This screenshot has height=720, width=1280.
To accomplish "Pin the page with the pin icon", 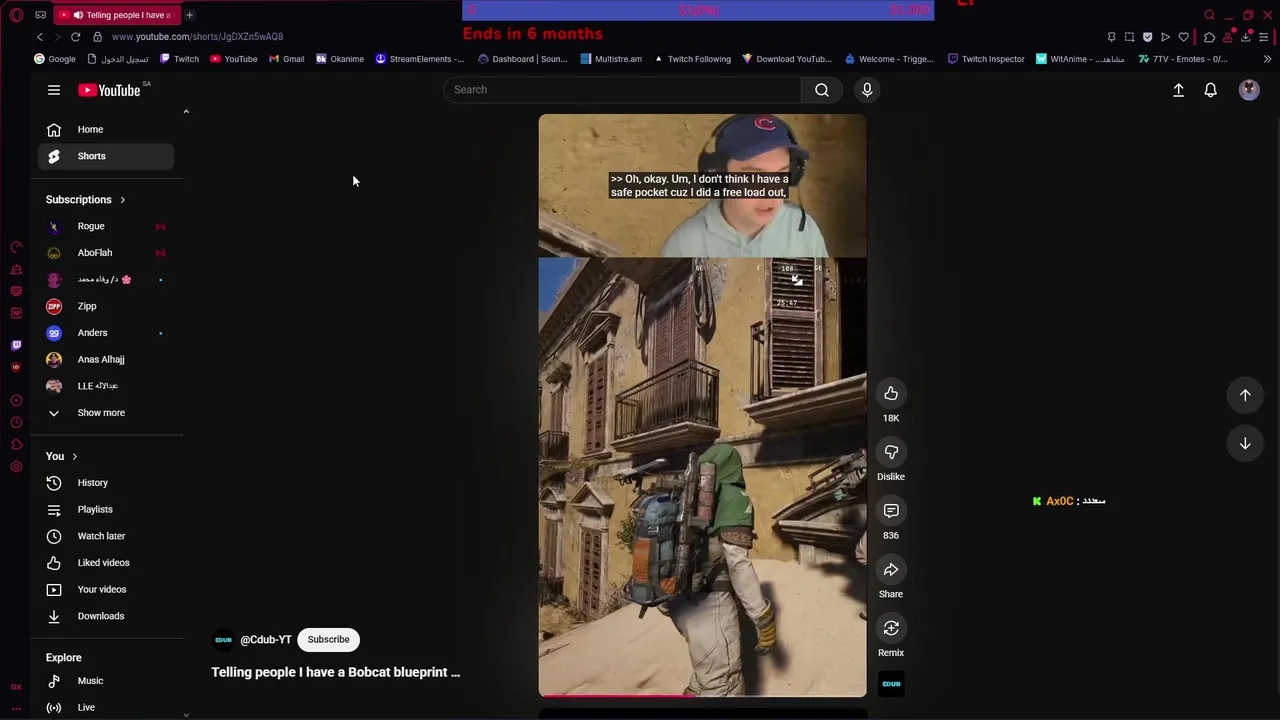I will 1111,37.
